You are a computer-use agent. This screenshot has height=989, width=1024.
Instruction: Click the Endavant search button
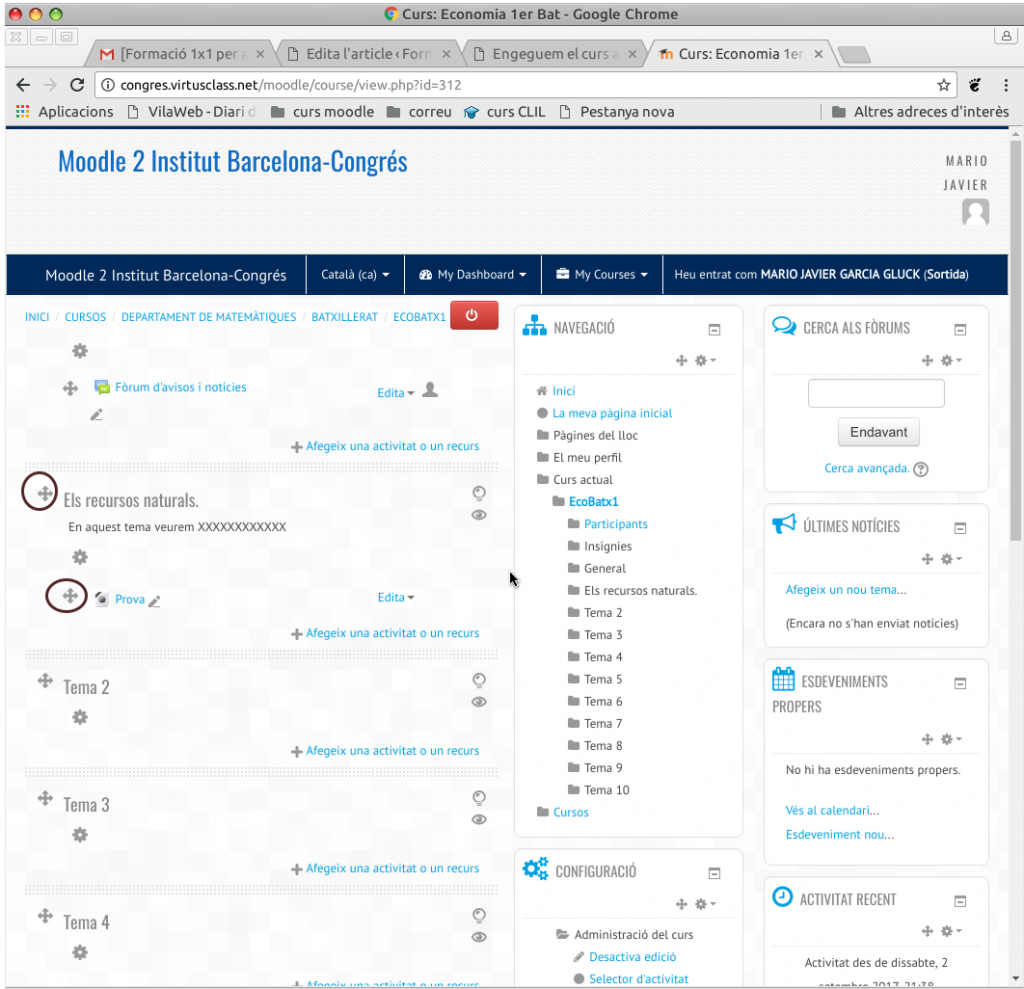tap(878, 432)
